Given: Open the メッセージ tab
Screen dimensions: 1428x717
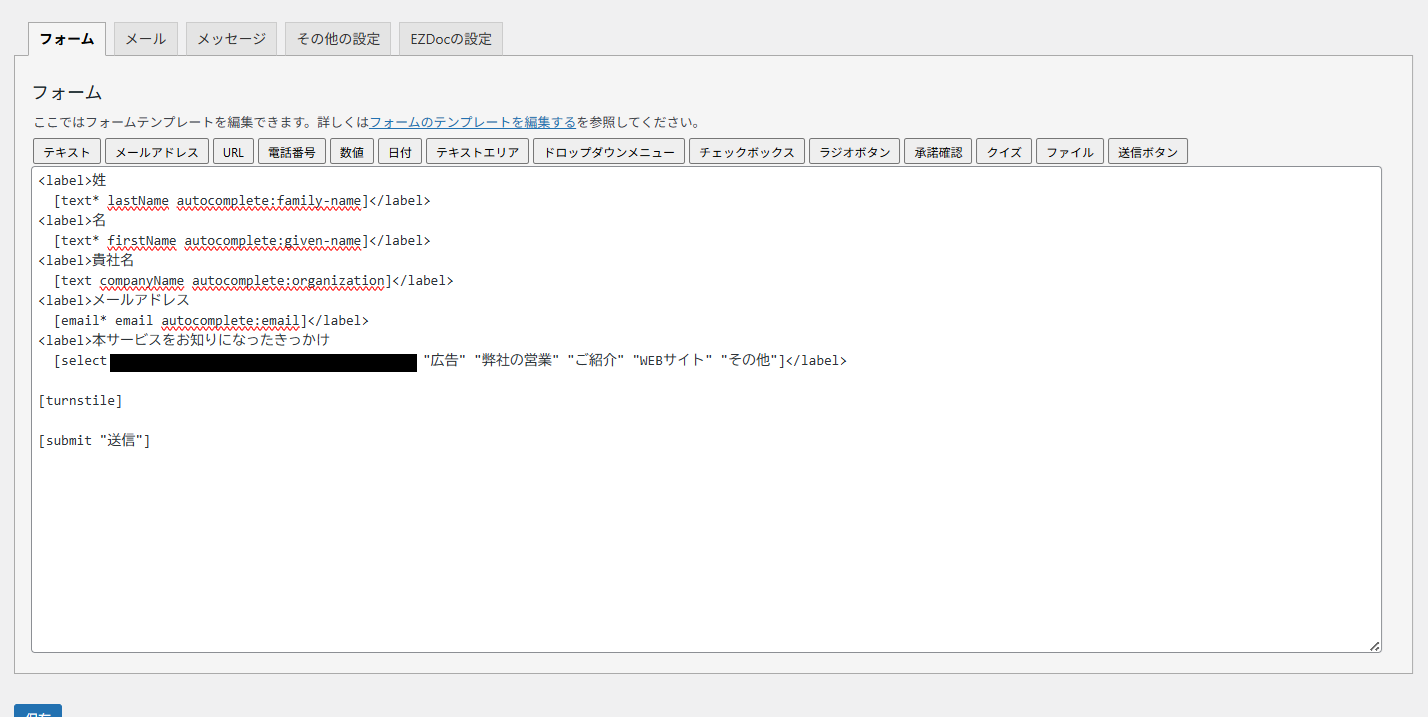Looking at the screenshot, I should (x=231, y=39).
